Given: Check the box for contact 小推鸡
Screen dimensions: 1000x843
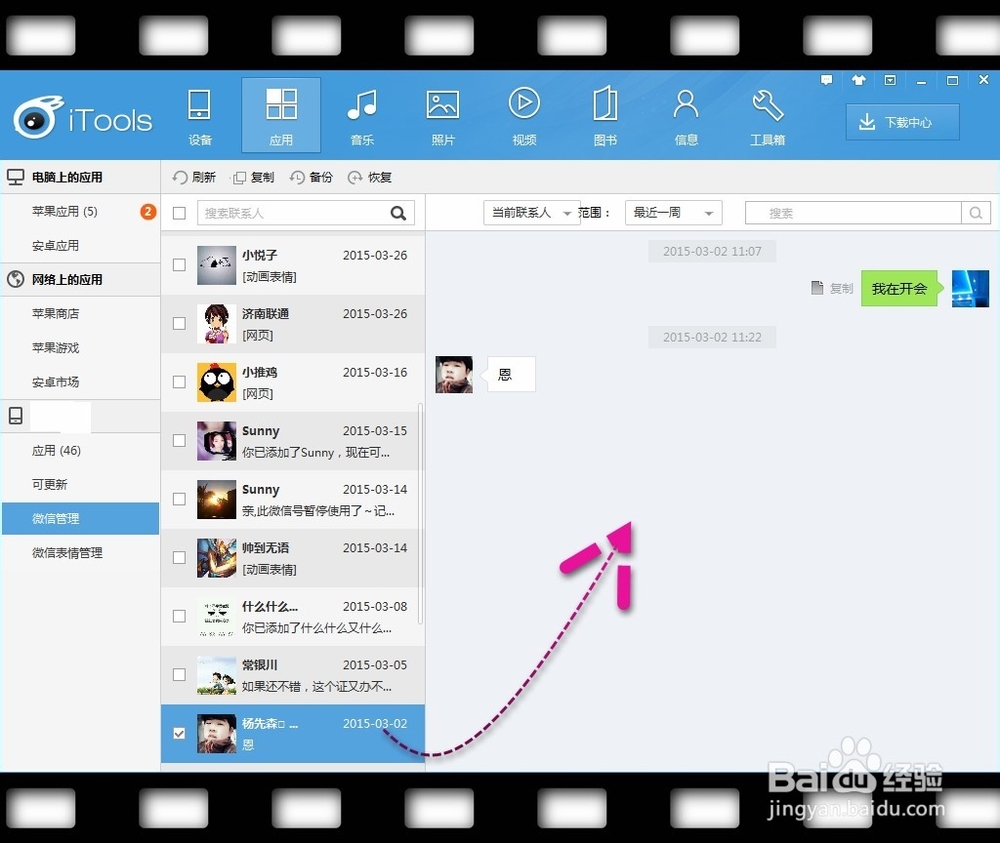Looking at the screenshot, I should (x=179, y=382).
